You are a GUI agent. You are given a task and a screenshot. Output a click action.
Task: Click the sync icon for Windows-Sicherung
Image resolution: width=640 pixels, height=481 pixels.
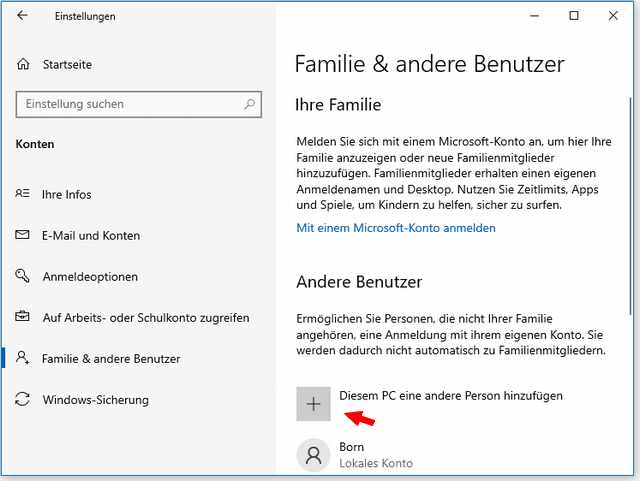tap(23, 400)
